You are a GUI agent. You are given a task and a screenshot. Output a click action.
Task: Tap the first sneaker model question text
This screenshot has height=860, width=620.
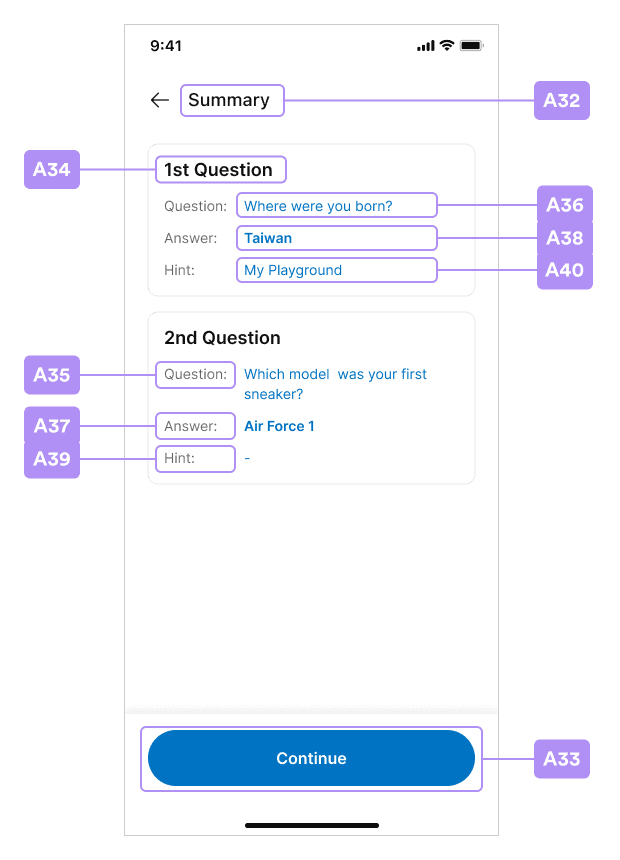point(335,384)
